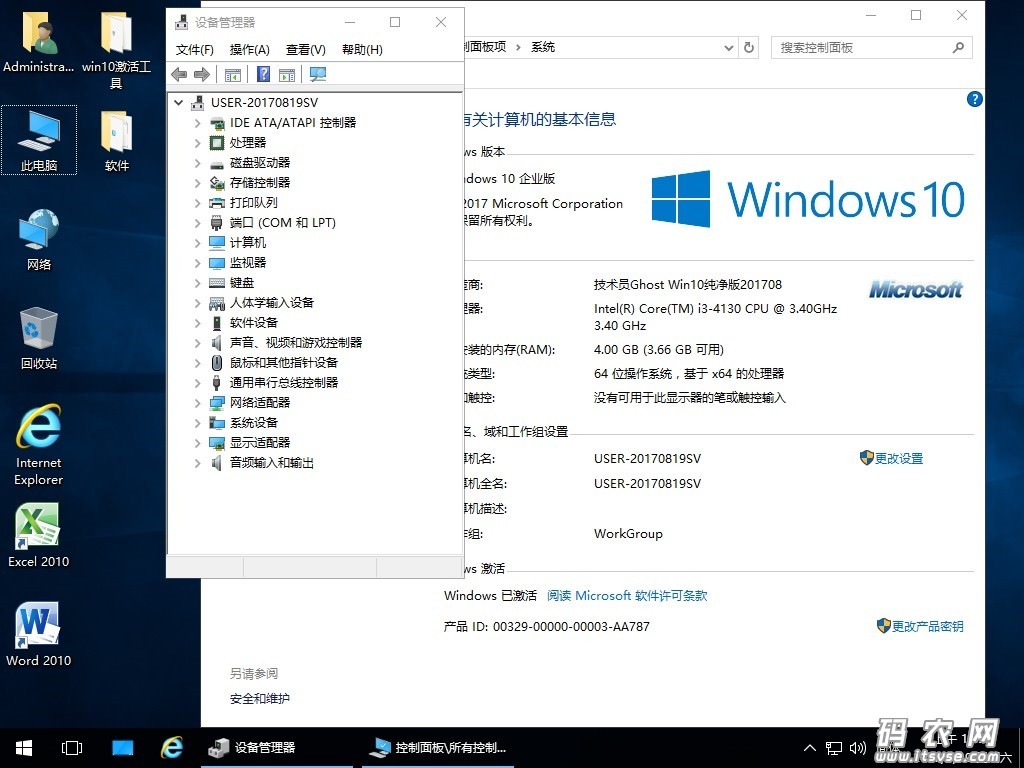Viewport: 1024px width, 768px height.
Task: Select the Administrator folder desktop icon
Action: tap(39, 42)
